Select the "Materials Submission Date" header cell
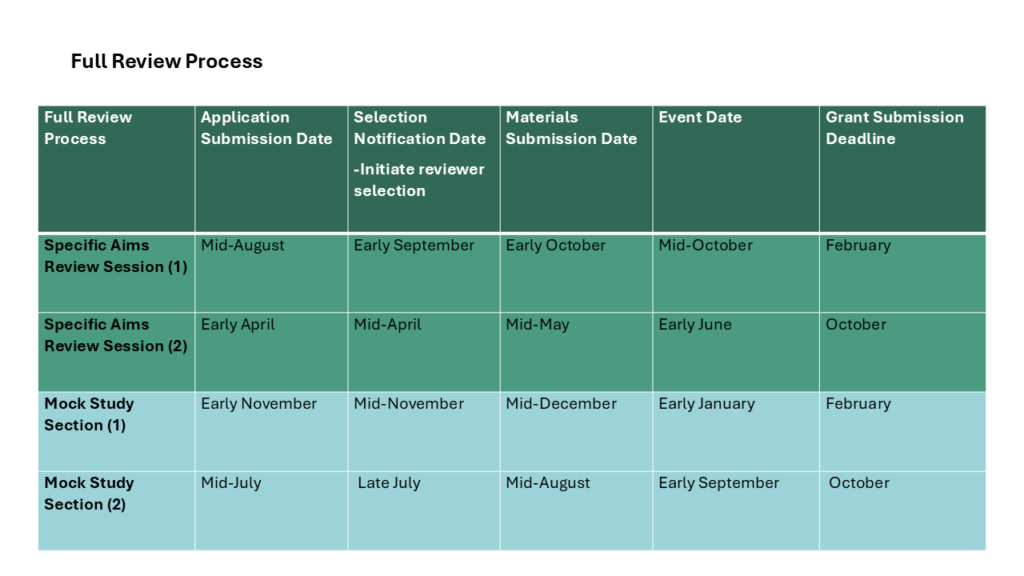1024x576 pixels. (571, 128)
